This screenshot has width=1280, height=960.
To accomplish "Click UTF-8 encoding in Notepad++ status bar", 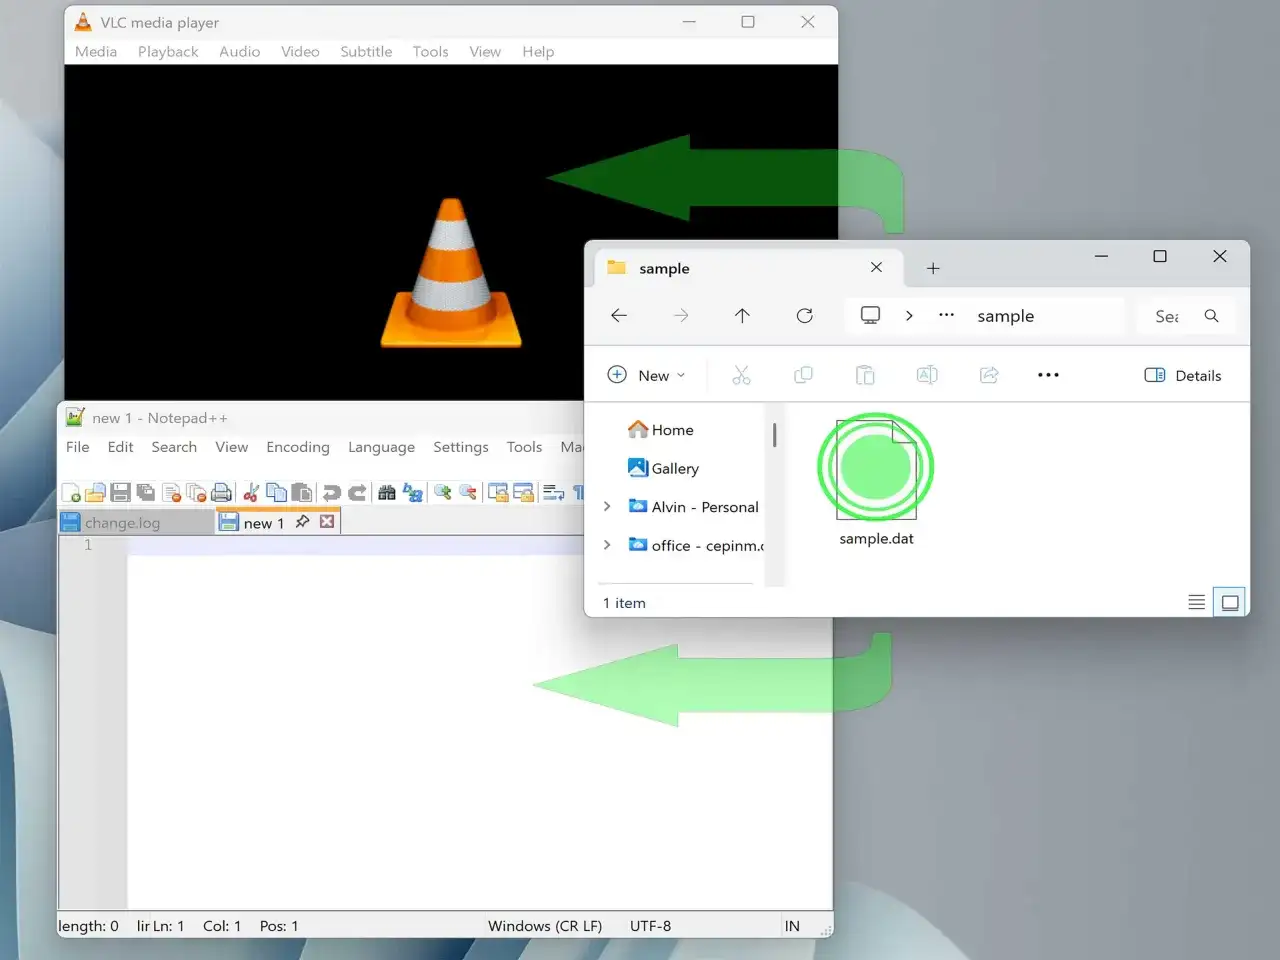I will (650, 926).
